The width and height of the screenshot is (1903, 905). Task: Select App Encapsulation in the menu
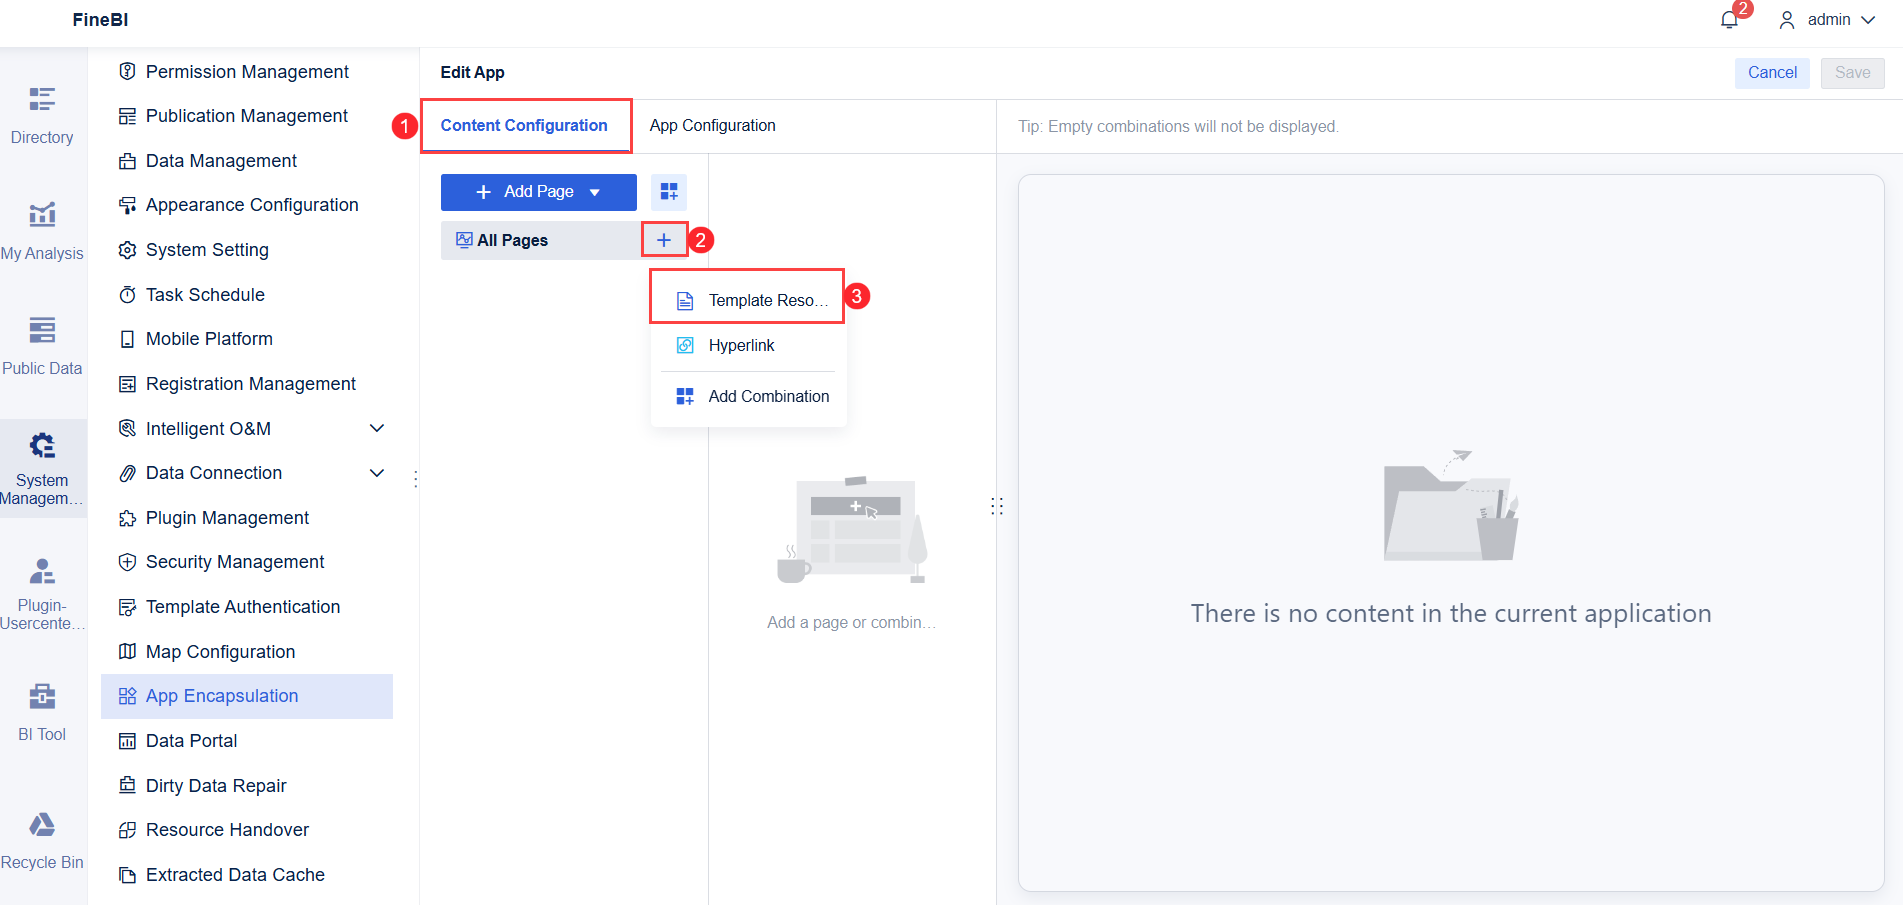point(247,696)
